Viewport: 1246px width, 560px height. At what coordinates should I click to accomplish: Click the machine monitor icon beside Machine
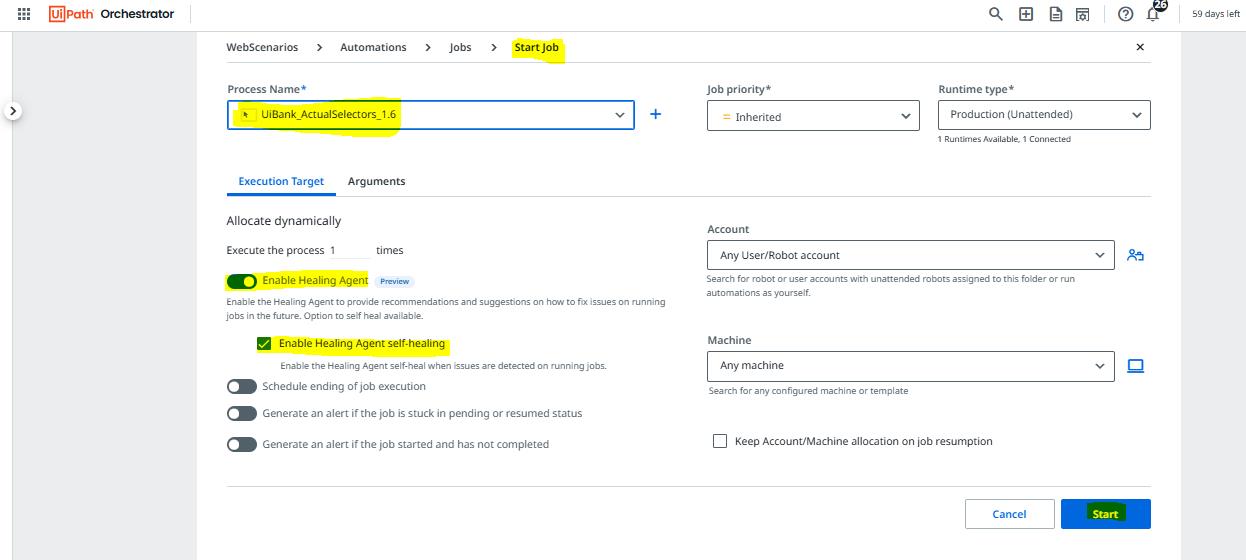click(x=1135, y=366)
